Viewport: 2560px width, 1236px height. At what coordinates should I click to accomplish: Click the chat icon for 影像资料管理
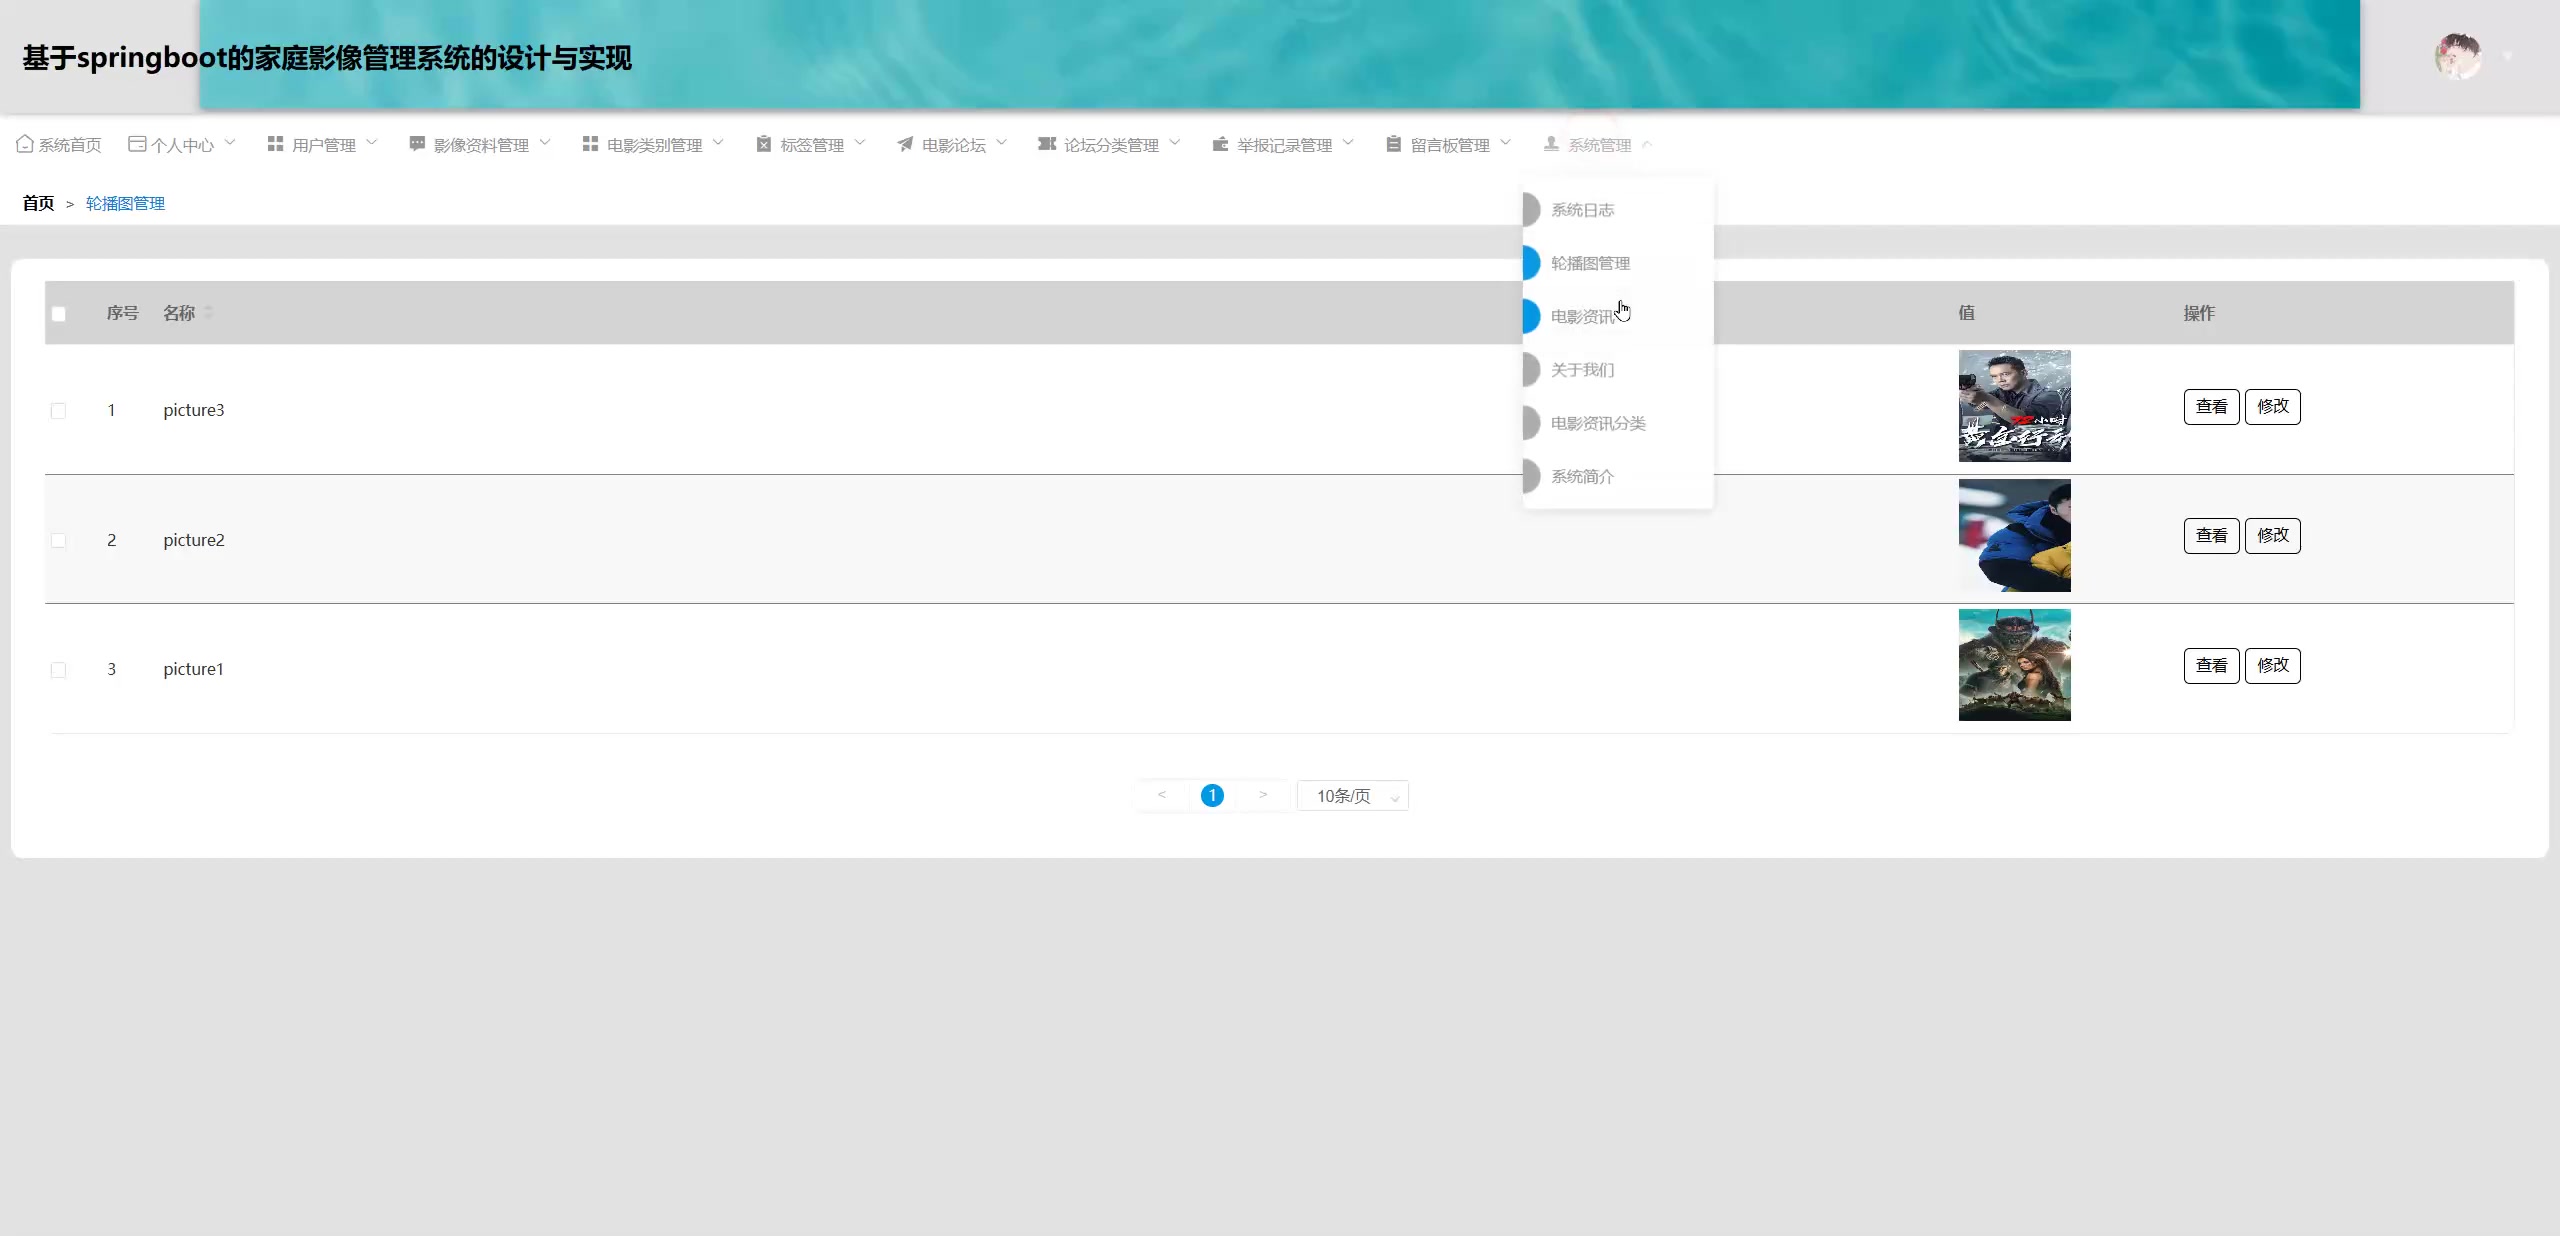tap(417, 144)
